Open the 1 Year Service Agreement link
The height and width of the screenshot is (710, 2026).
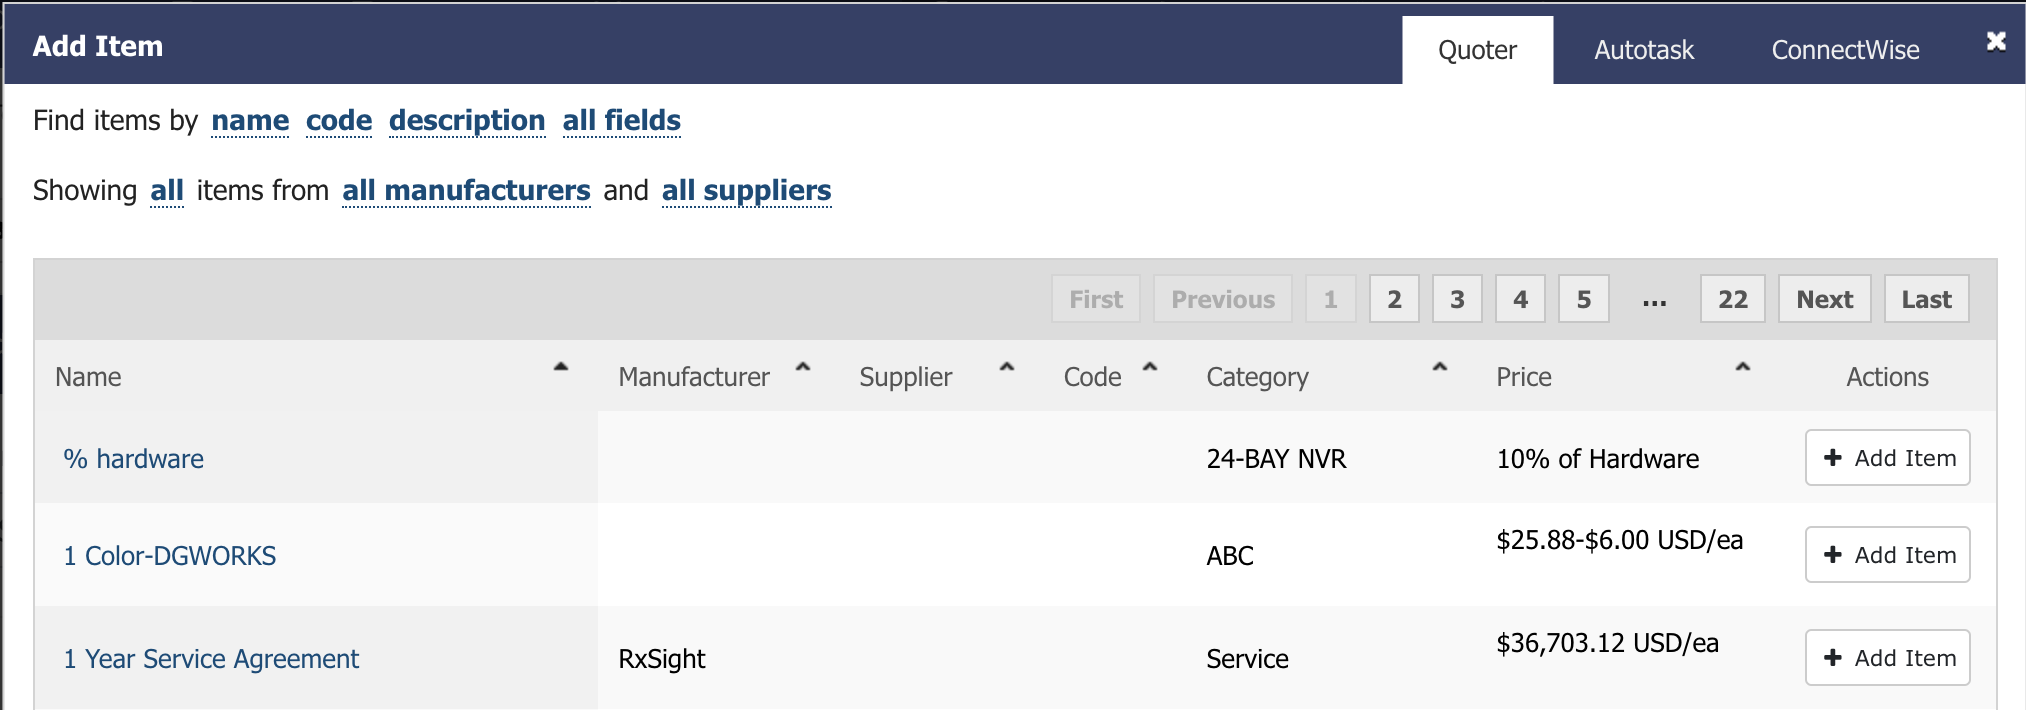[x=211, y=659]
